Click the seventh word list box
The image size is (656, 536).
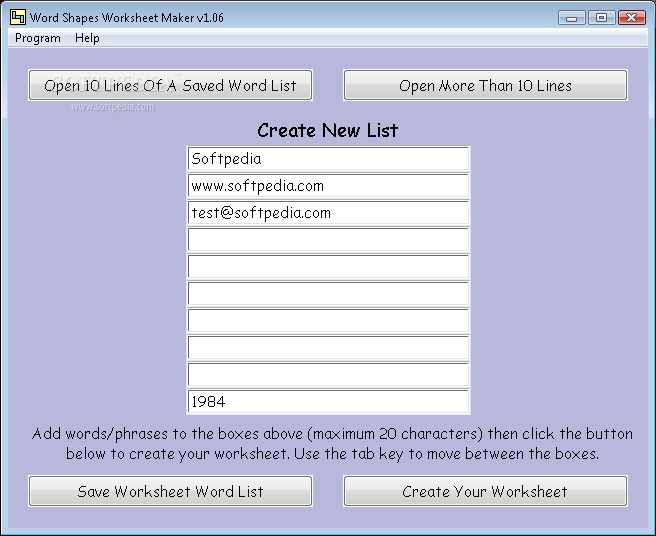328,321
